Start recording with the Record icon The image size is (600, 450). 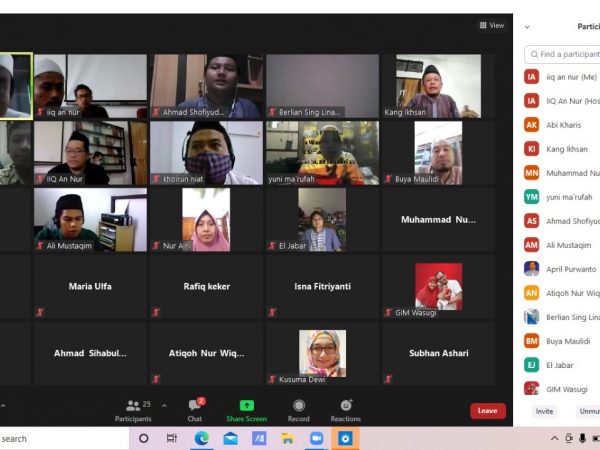pyautogui.click(x=299, y=408)
